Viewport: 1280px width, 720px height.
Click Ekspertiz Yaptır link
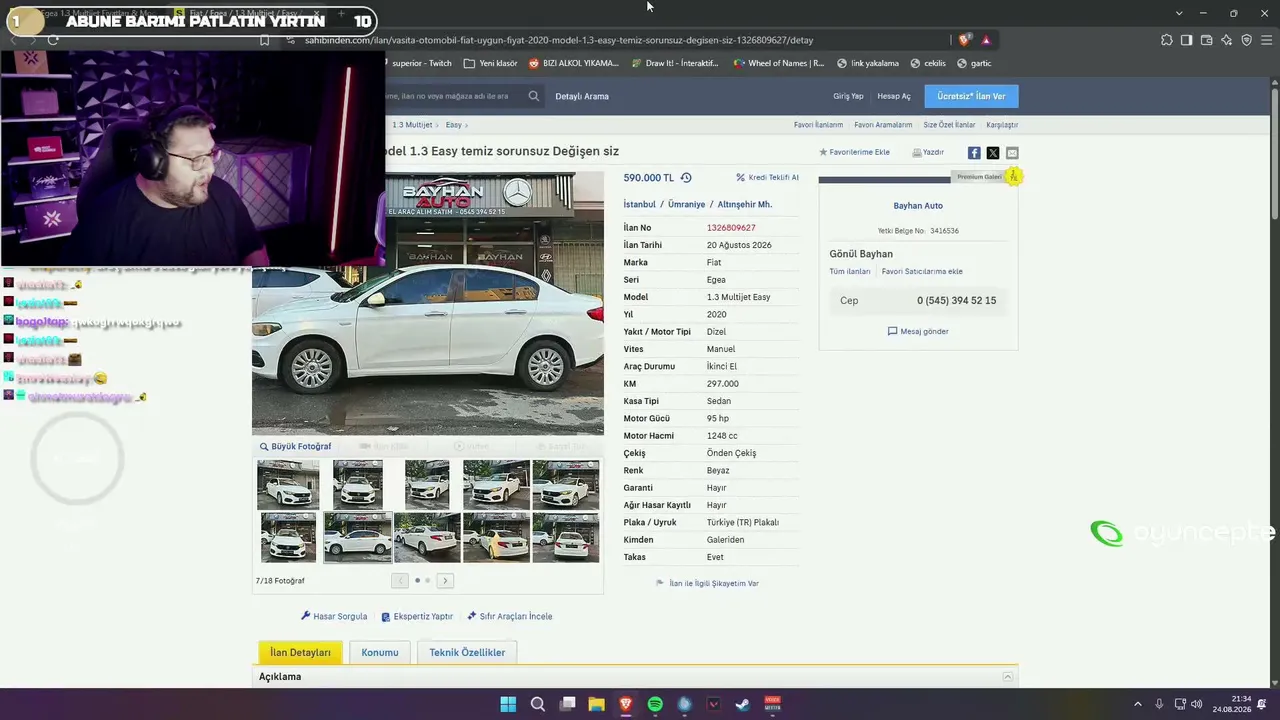(417, 616)
